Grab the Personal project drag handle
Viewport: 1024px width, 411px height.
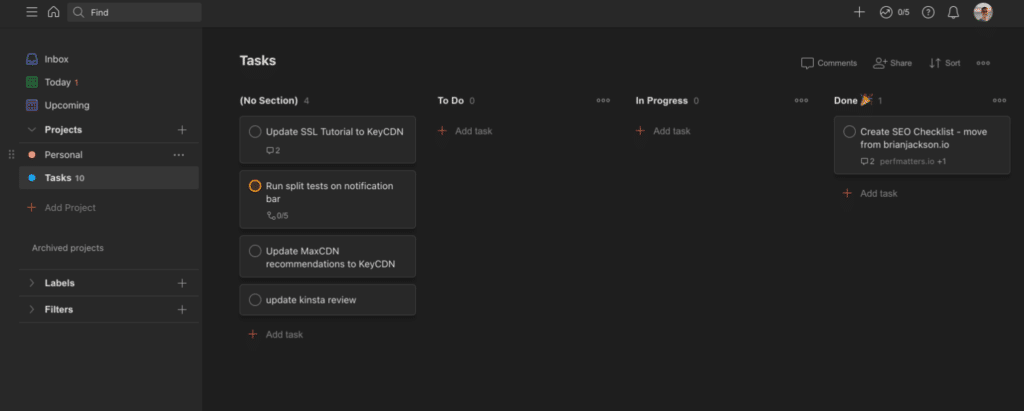11,155
